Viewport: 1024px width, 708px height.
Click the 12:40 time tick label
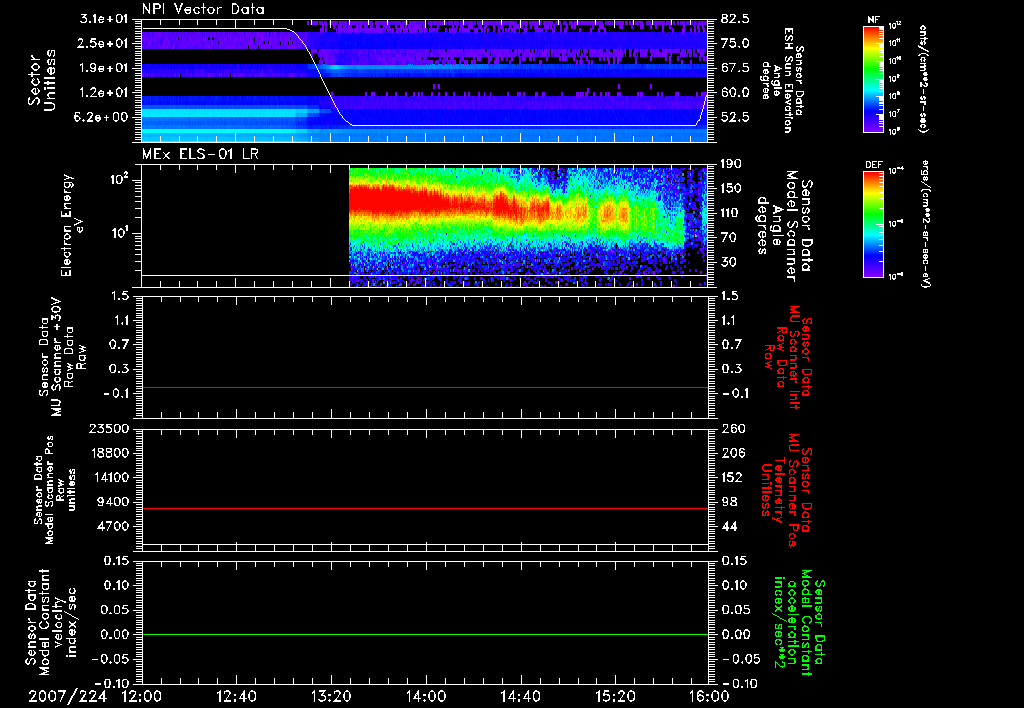click(x=236, y=697)
